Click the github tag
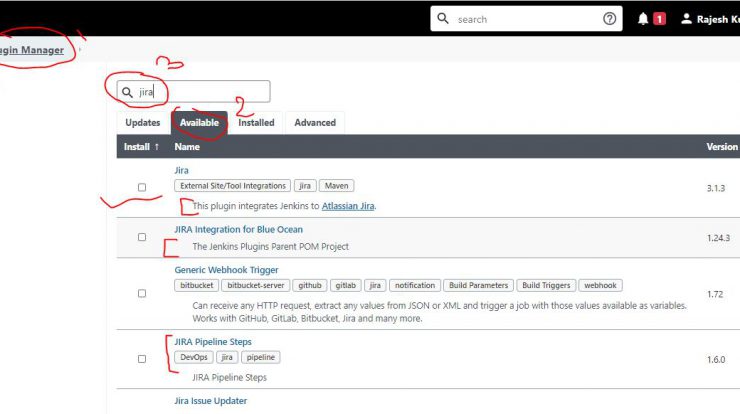Viewport: 740px width, 414px height. point(310,286)
